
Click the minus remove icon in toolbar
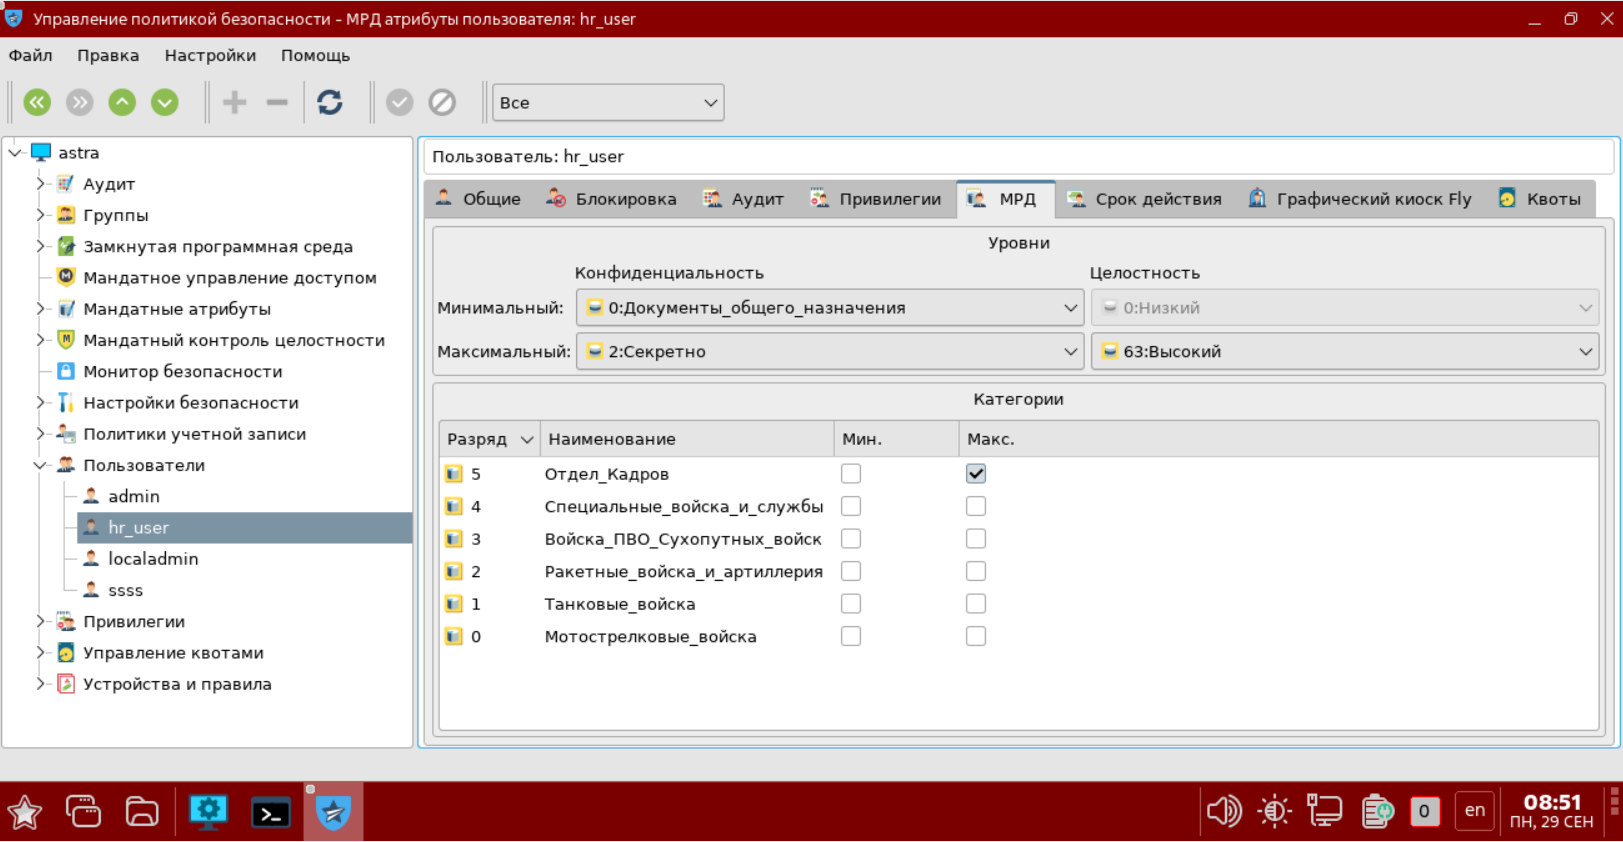[x=277, y=102]
